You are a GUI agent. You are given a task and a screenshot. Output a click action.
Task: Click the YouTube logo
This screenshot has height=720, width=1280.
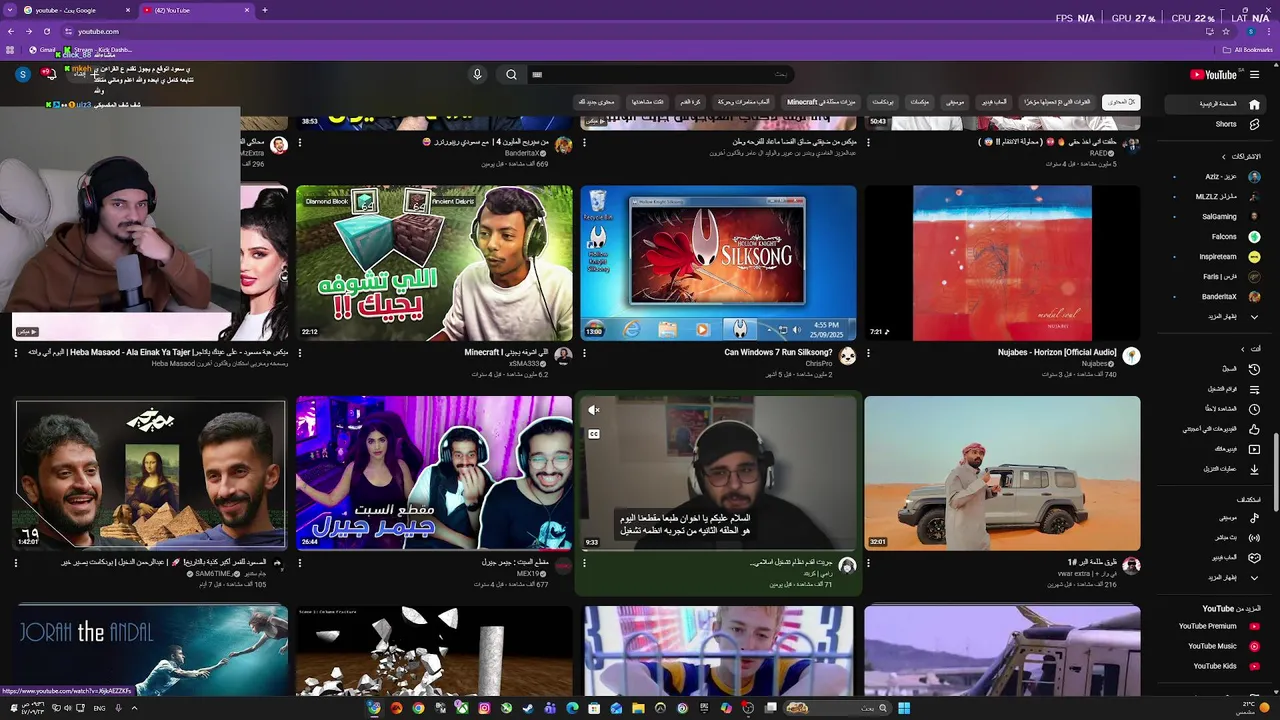click(x=1213, y=75)
